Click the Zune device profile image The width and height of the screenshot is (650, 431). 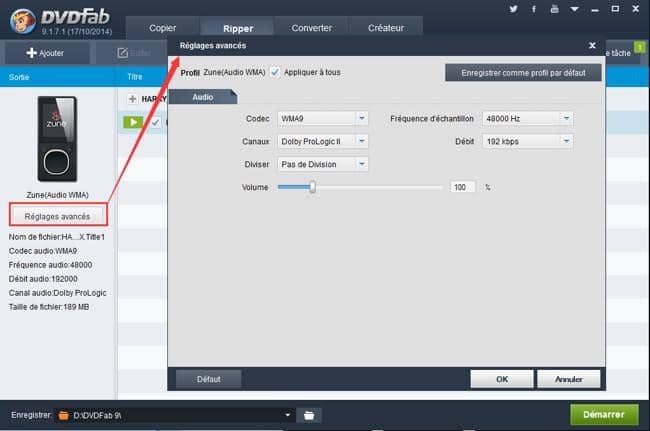pyautogui.click(x=57, y=139)
